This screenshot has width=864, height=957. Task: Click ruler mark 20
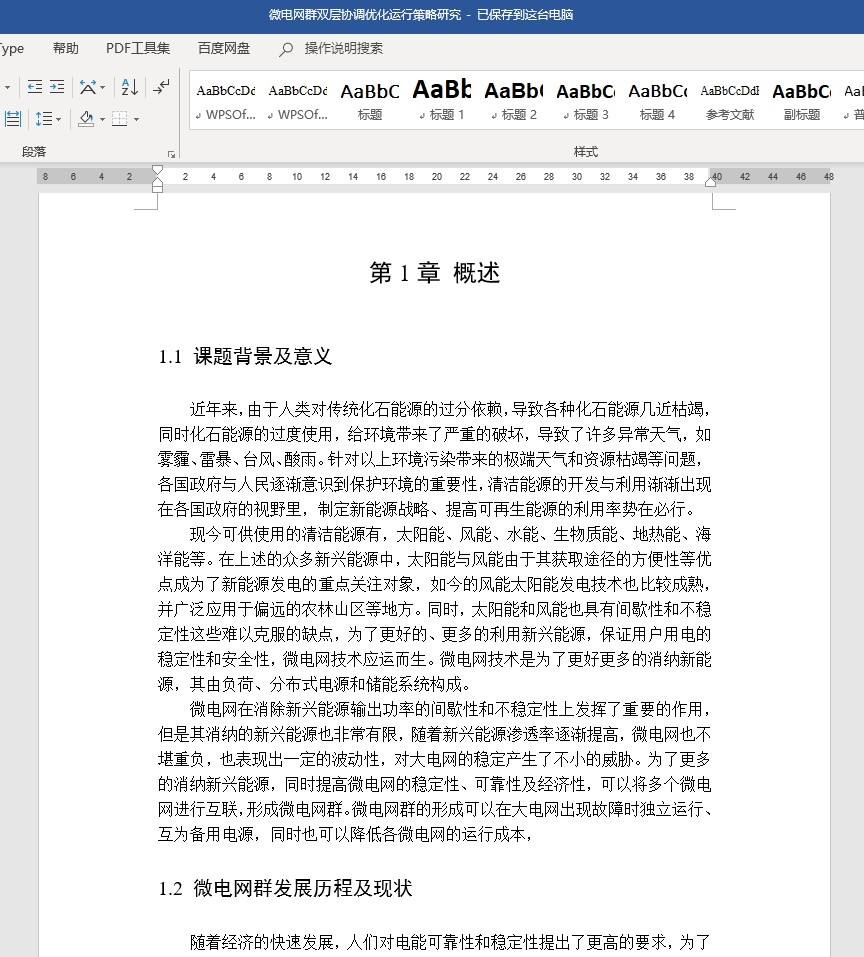tap(437, 176)
